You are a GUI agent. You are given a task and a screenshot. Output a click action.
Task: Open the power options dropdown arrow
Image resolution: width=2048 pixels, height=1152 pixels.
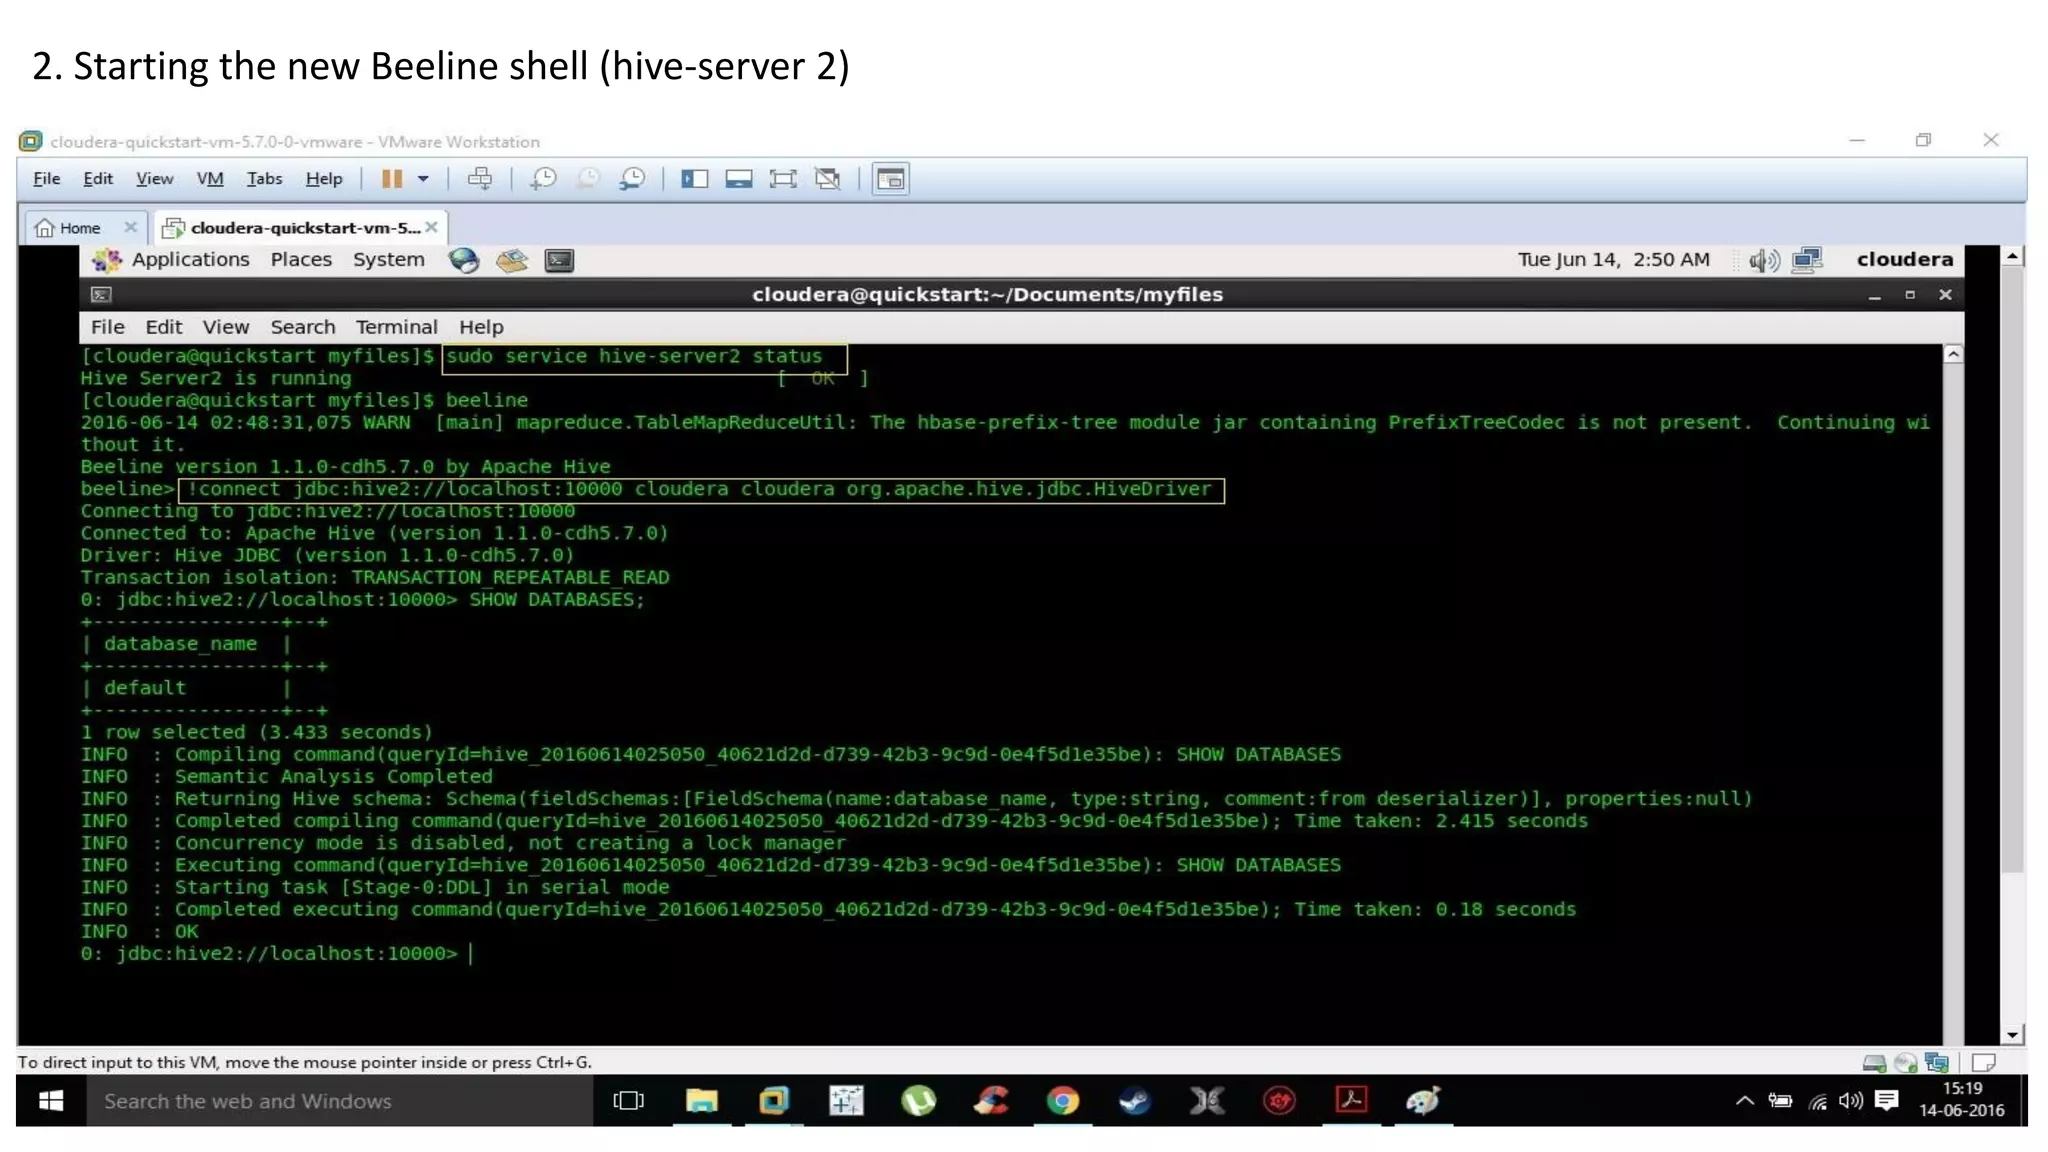[423, 179]
